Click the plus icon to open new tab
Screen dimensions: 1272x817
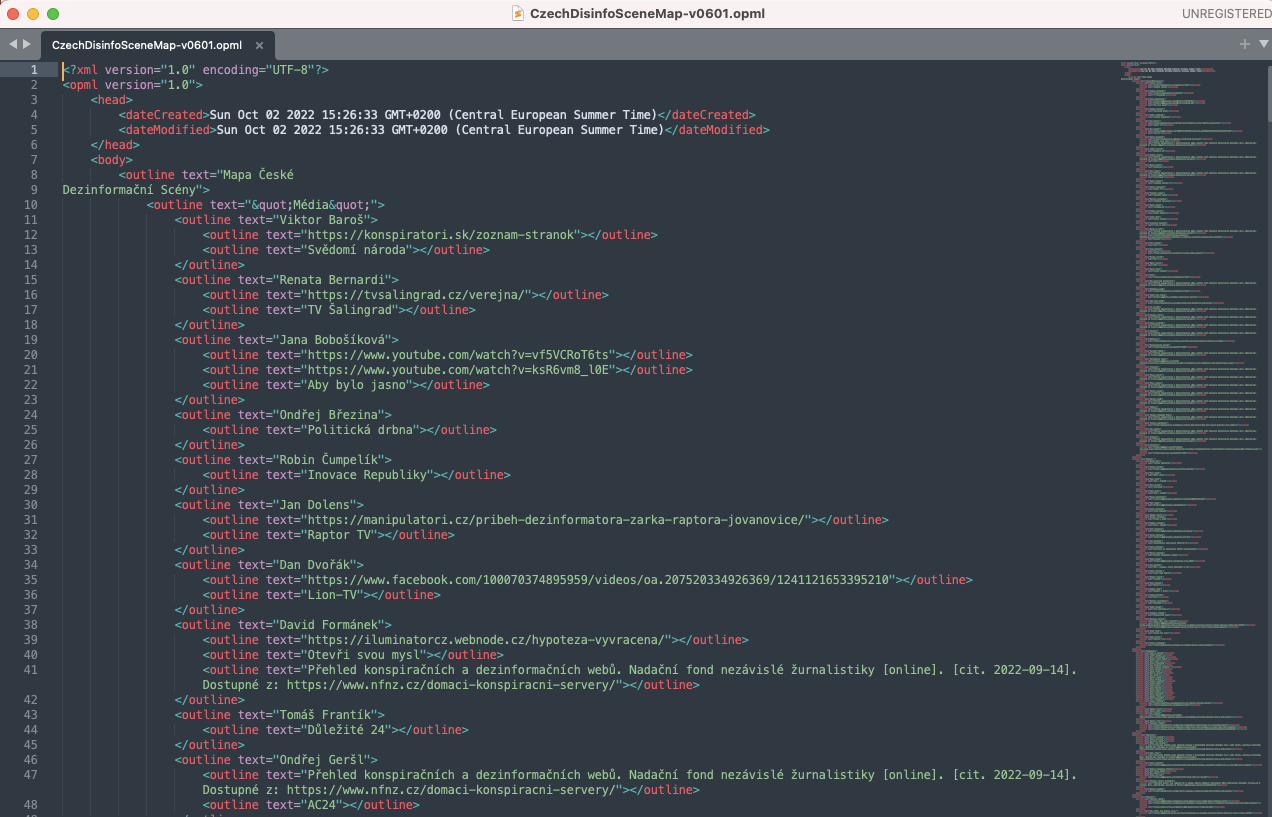[1243, 44]
